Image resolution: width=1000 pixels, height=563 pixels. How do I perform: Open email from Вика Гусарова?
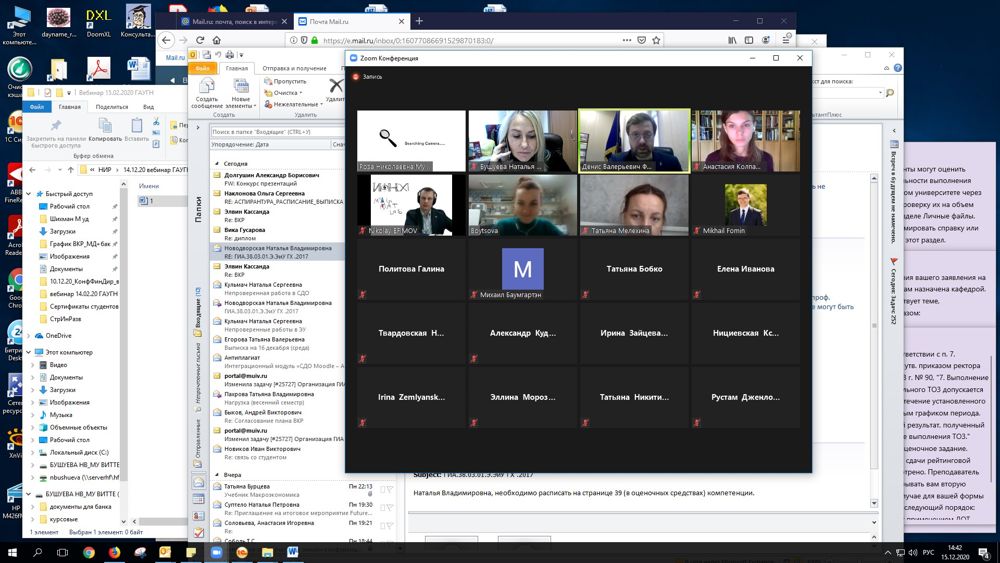[x=278, y=234]
